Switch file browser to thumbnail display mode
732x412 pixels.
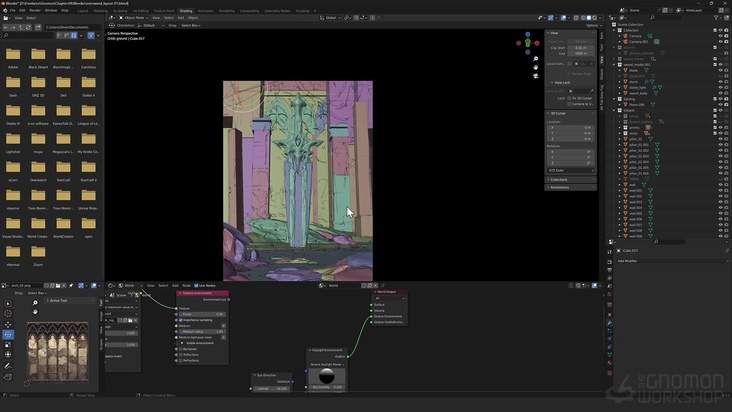click(74, 35)
